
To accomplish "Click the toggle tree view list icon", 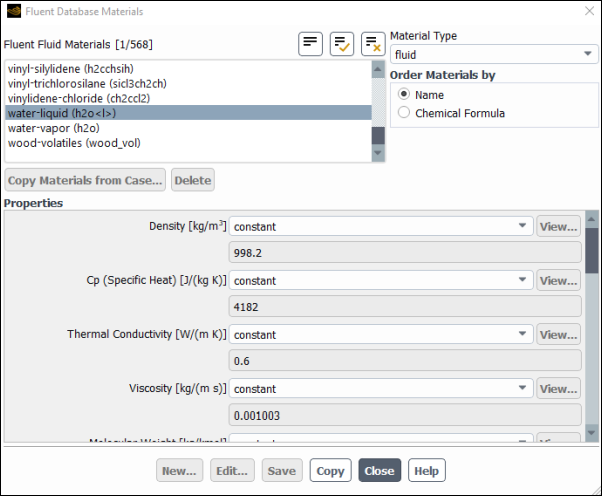I will pyautogui.click(x=310, y=44).
